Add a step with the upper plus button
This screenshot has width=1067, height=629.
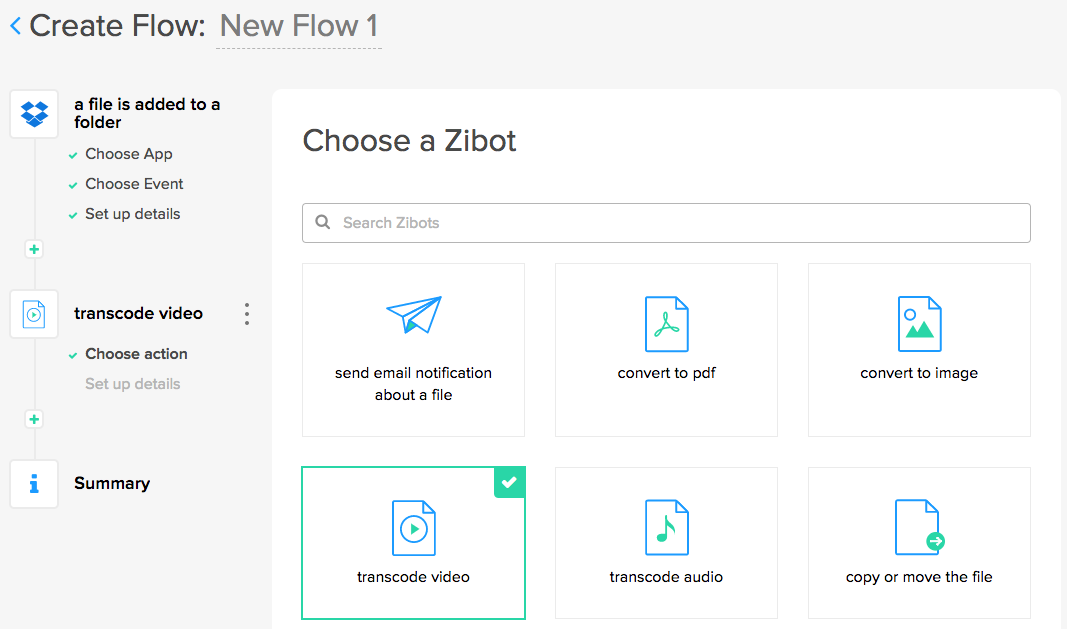click(x=34, y=250)
